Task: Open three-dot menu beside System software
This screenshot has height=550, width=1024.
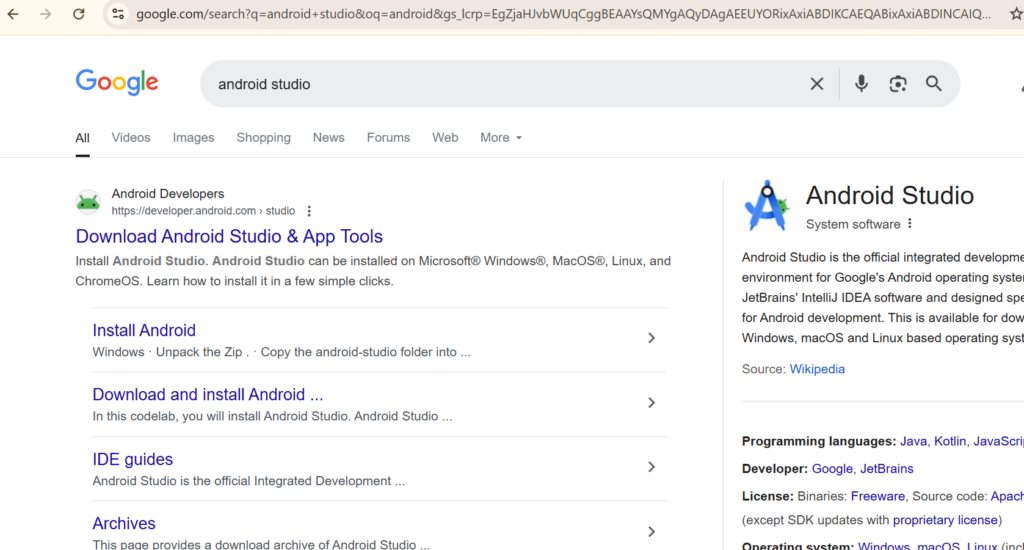Action: 910,223
